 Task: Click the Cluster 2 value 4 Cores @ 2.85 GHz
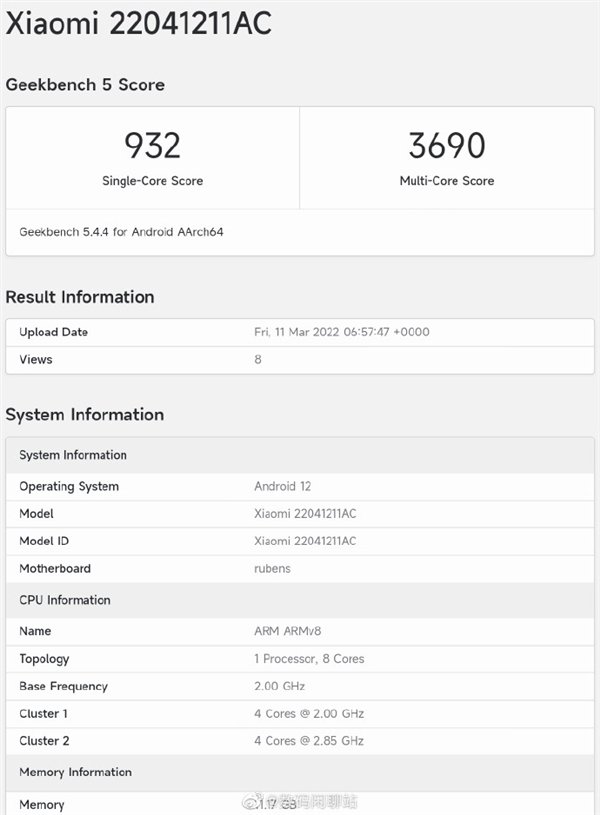(309, 741)
